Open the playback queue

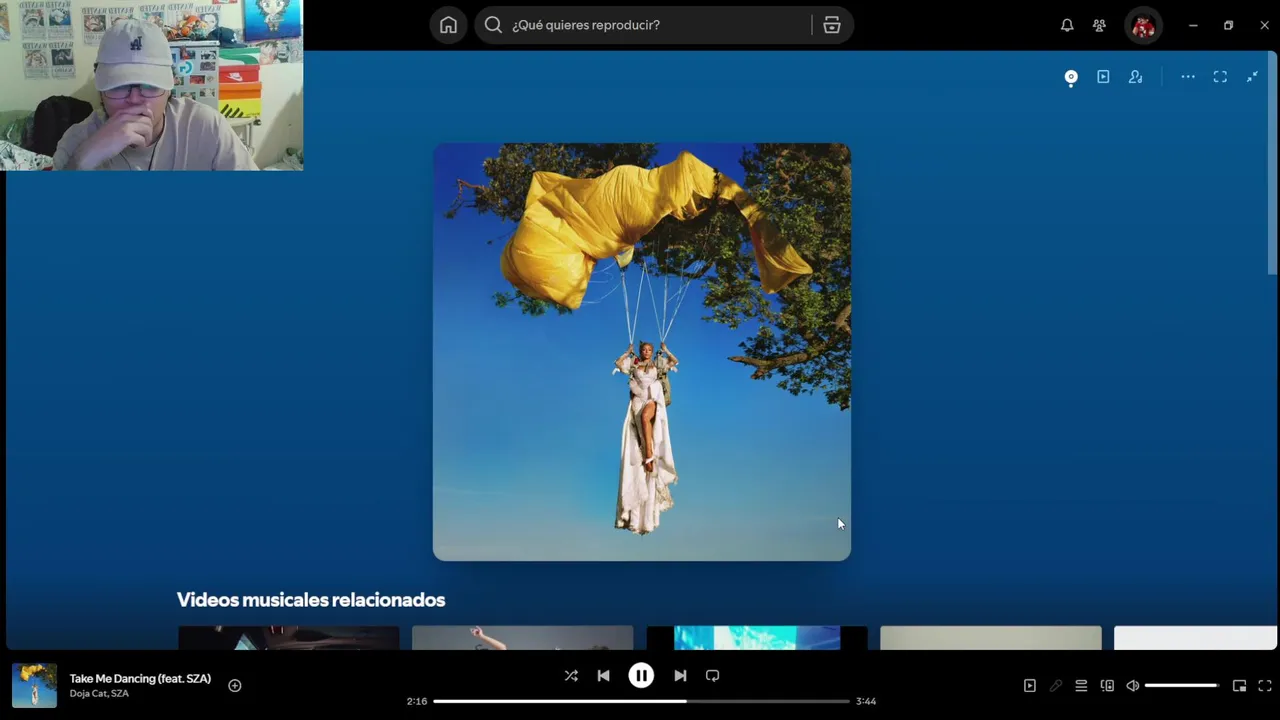1081,686
